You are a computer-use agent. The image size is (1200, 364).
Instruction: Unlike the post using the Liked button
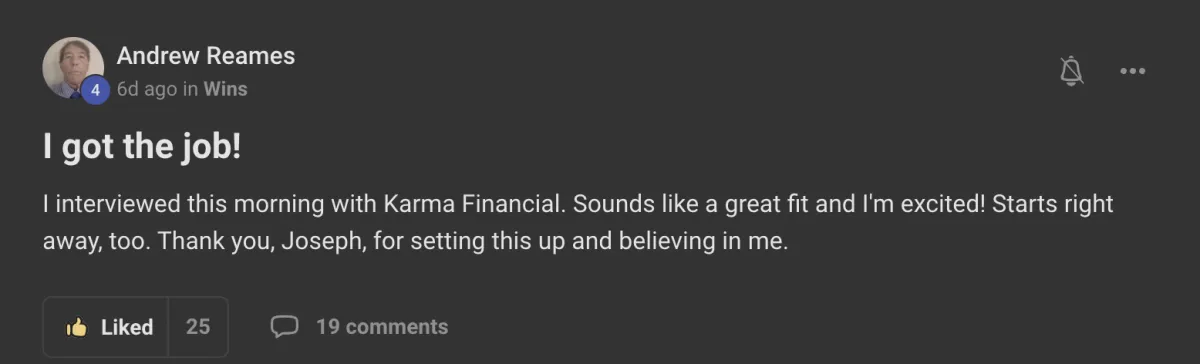tap(106, 327)
